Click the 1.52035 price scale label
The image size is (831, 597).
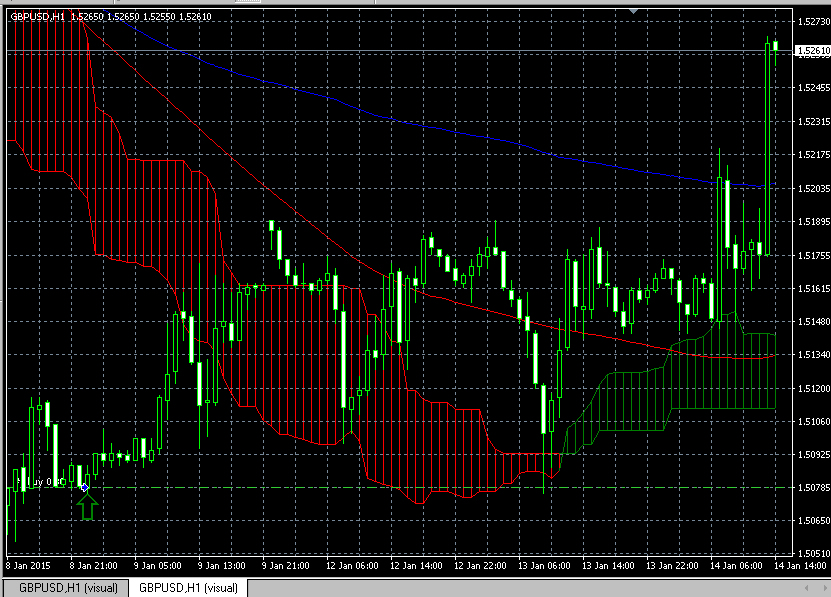pos(814,188)
